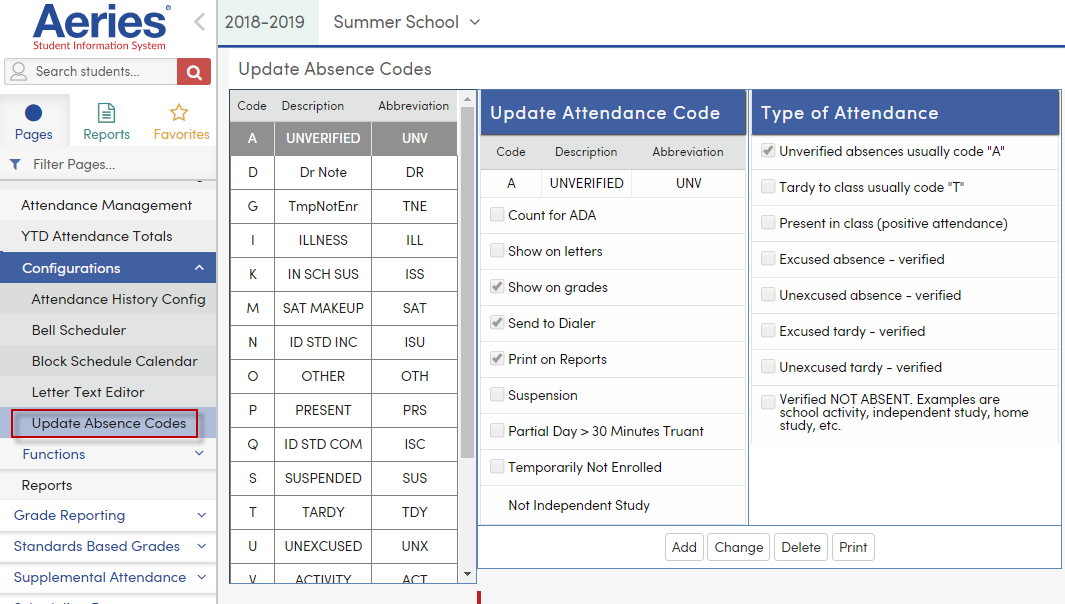This screenshot has height=604, width=1065.
Task: Select the OTHER code row
Action: (x=344, y=376)
